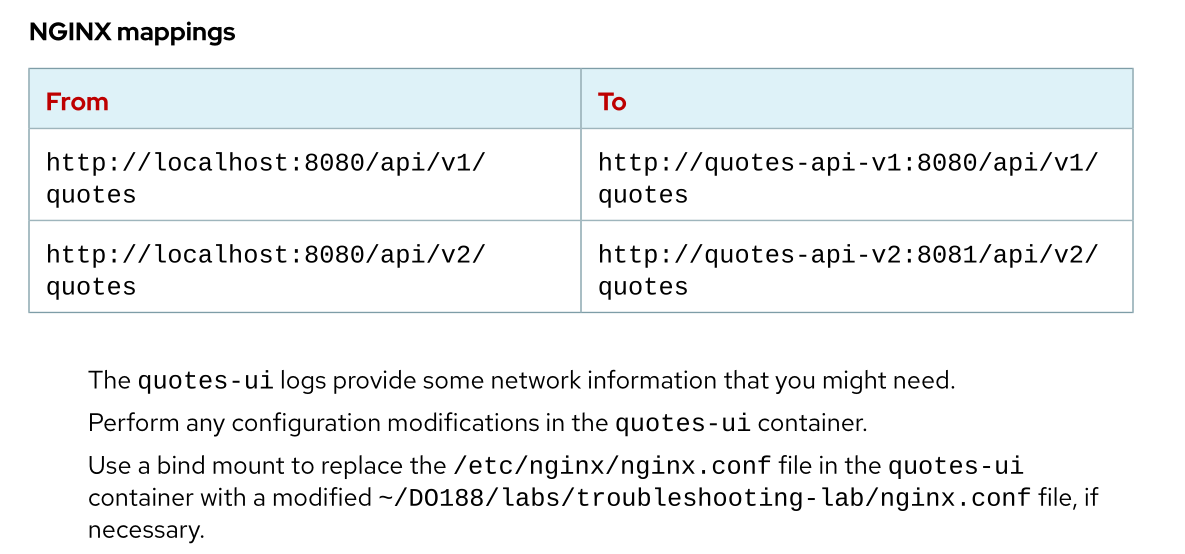
Task: Click "quotes-ui" in the bind mount sentence
Action: tap(956, 466)
